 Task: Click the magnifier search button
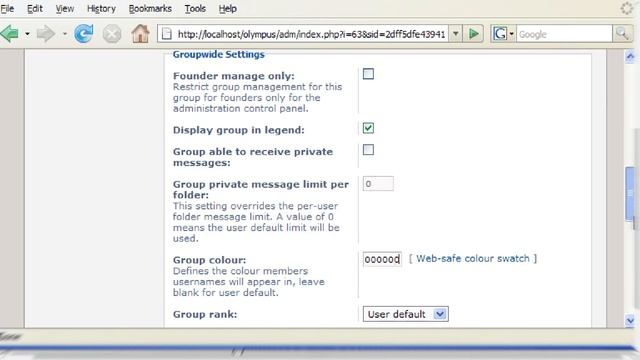tap(622, 34)
